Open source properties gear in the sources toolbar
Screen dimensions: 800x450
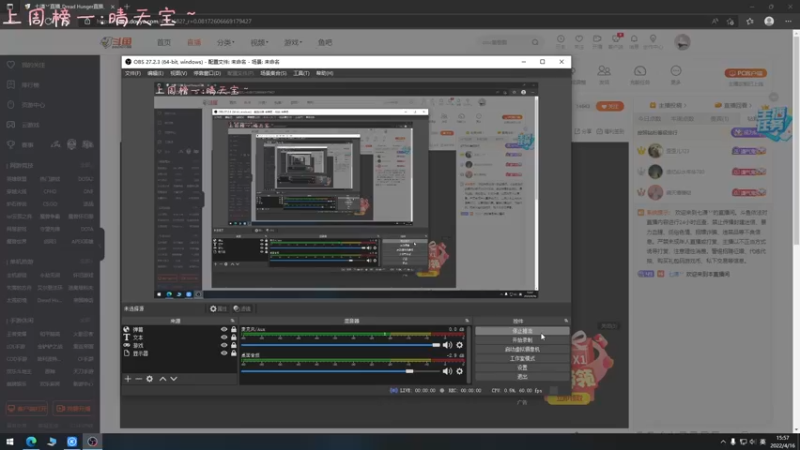click(149, 379)
